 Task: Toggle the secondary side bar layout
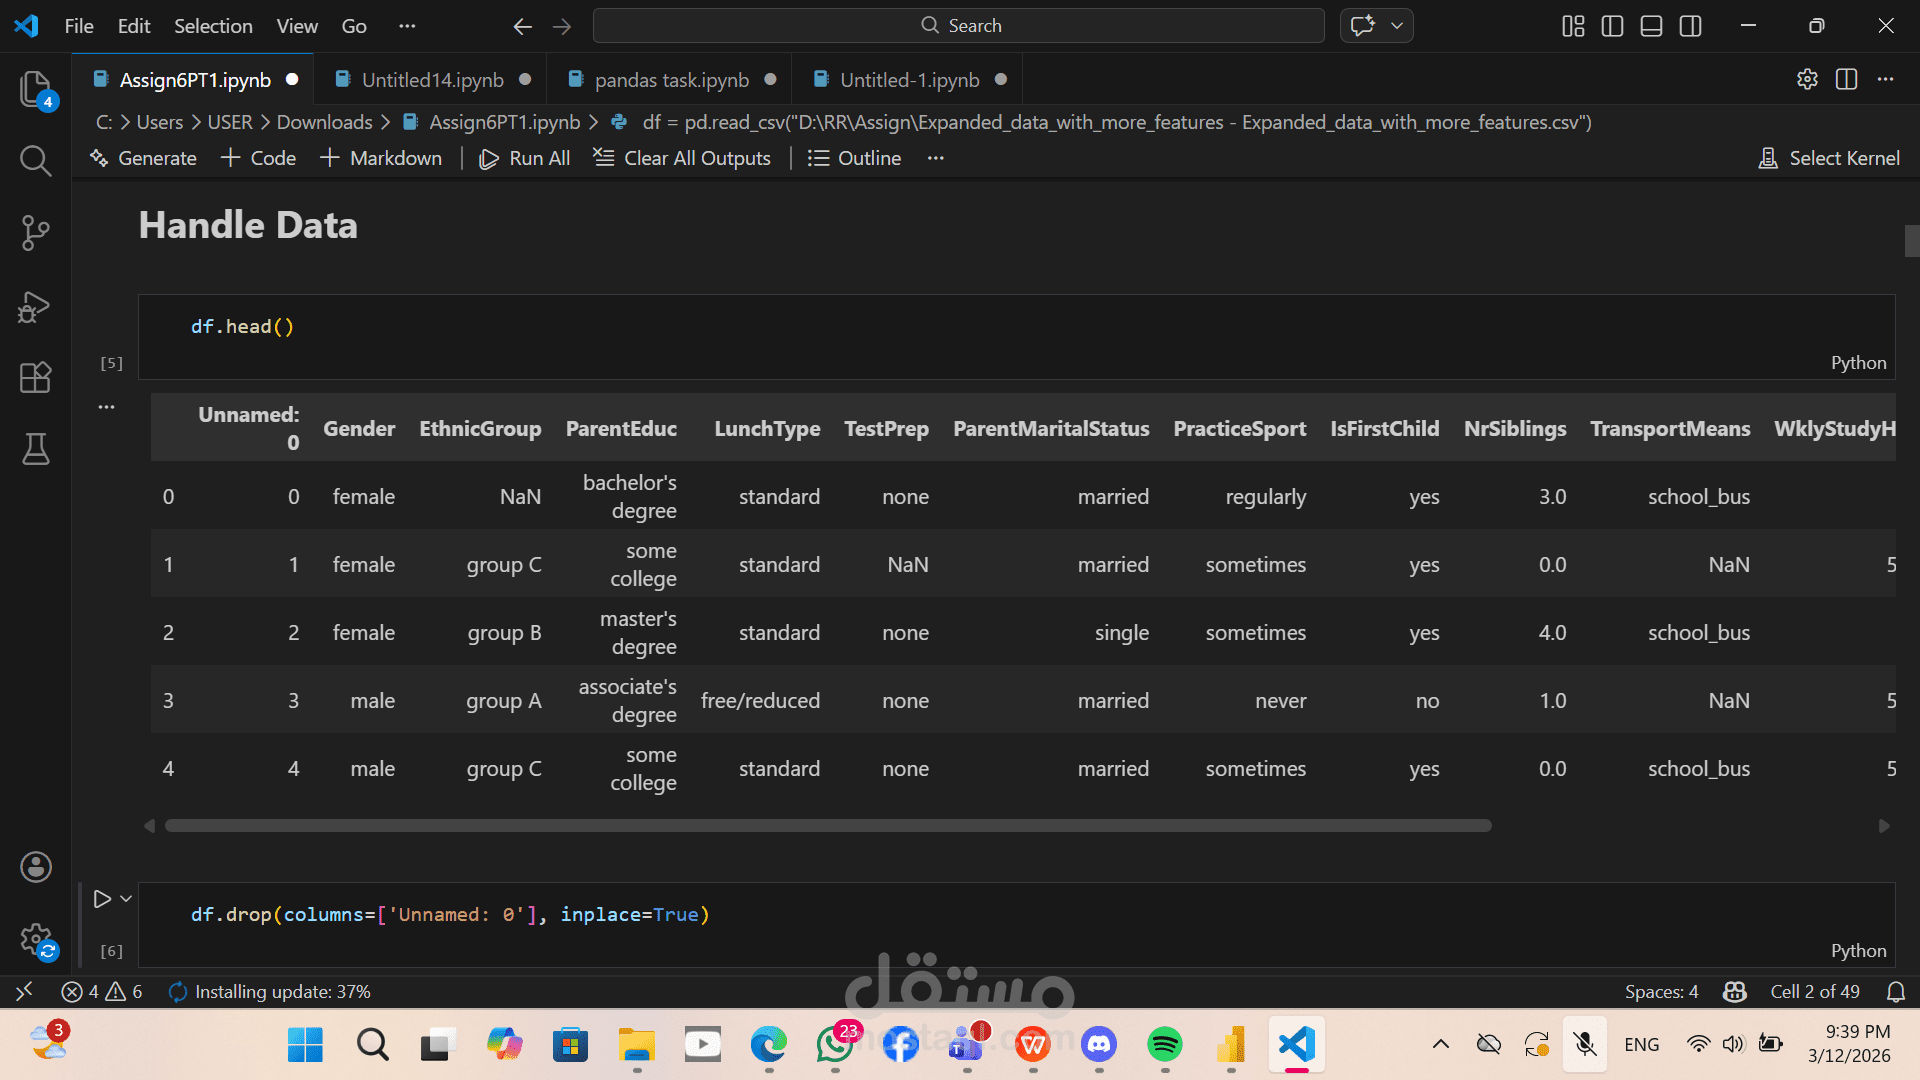pos(1690,26)
